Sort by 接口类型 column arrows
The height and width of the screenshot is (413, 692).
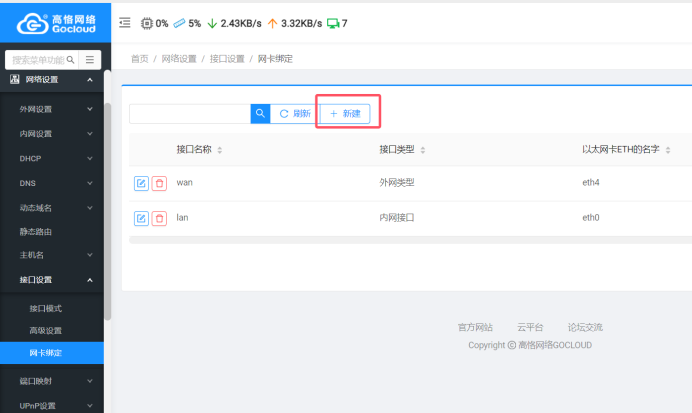[x=423, y=150]
